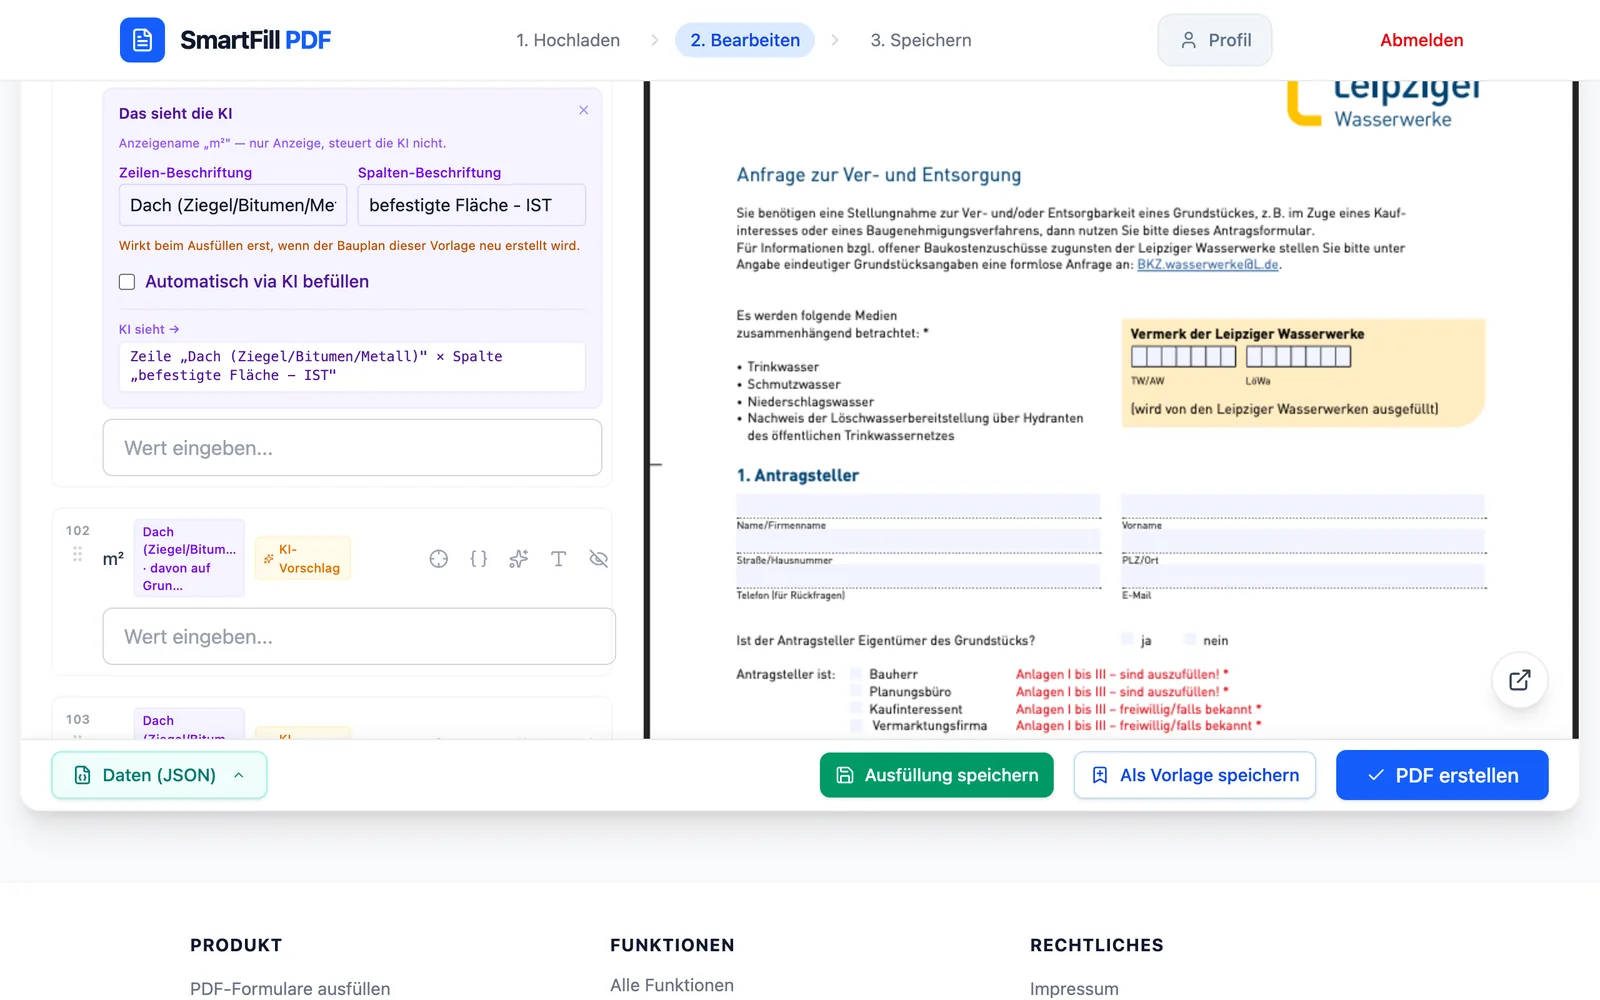Screen dimensions: 1600x1000
Task: Click the curly braces icon in row 102
Action: tap(479, 559)
